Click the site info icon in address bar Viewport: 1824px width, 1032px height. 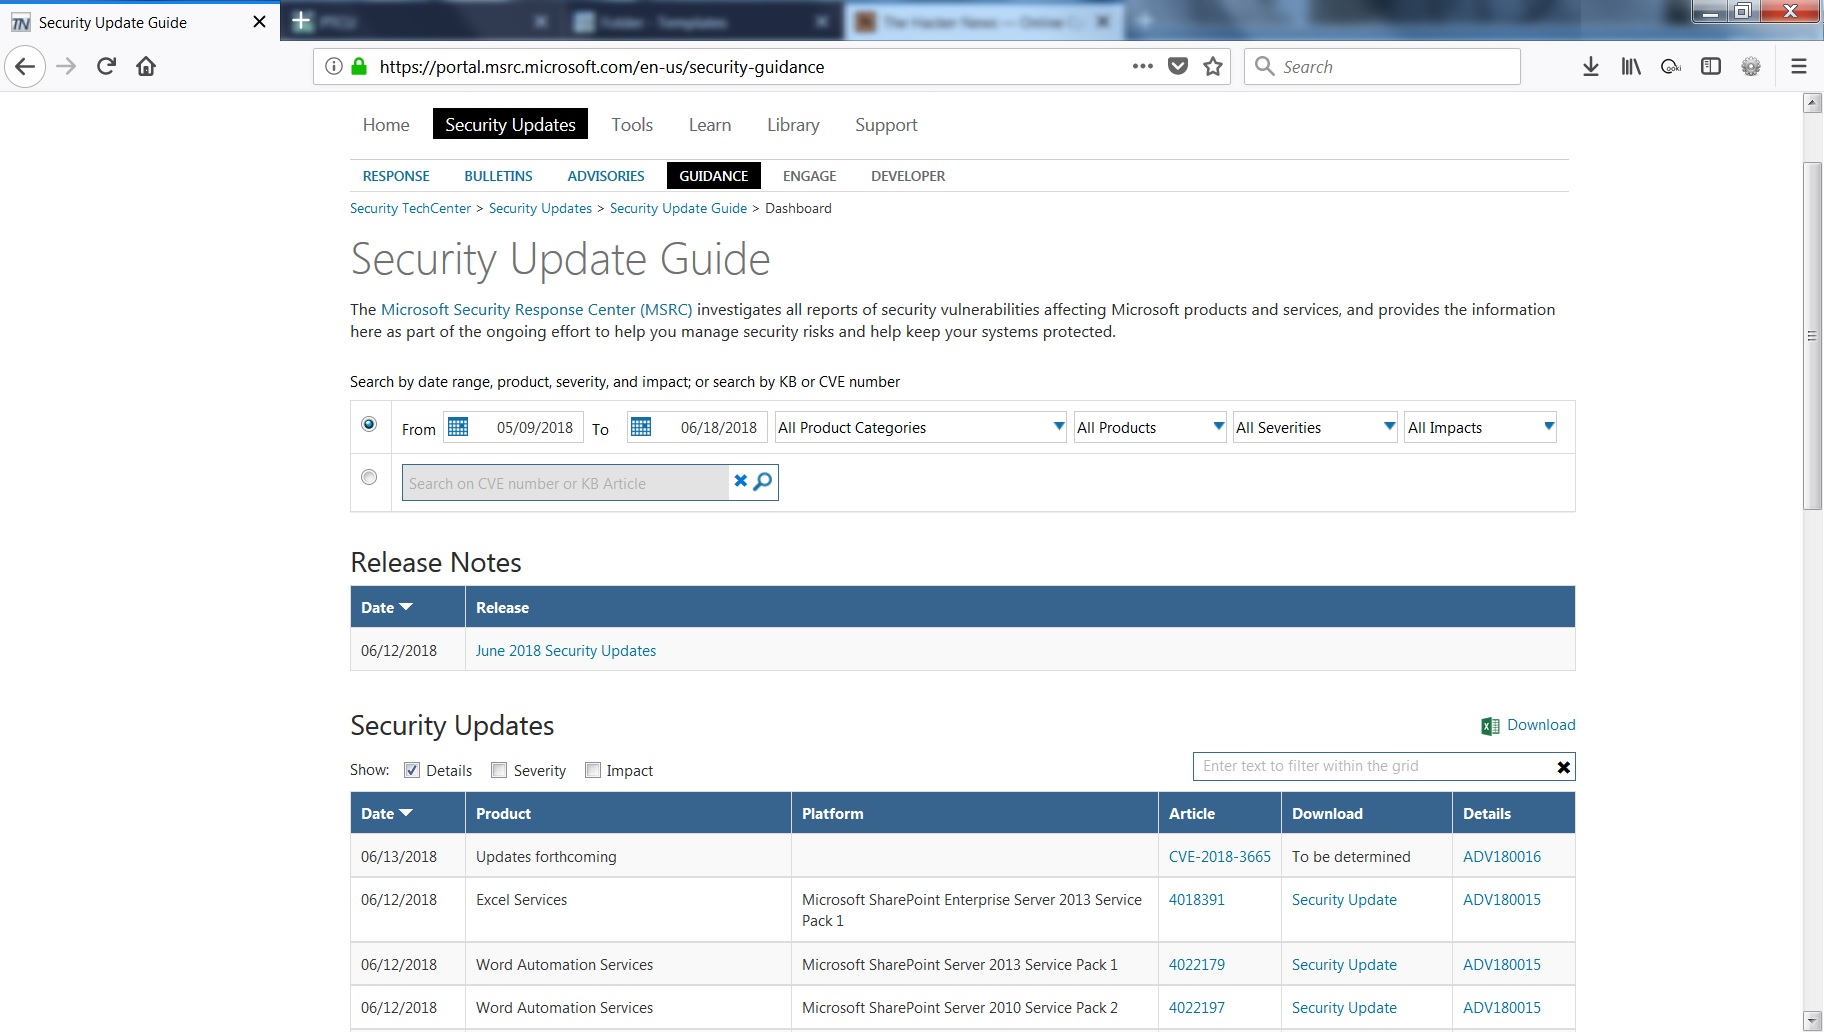coord(334,67)
